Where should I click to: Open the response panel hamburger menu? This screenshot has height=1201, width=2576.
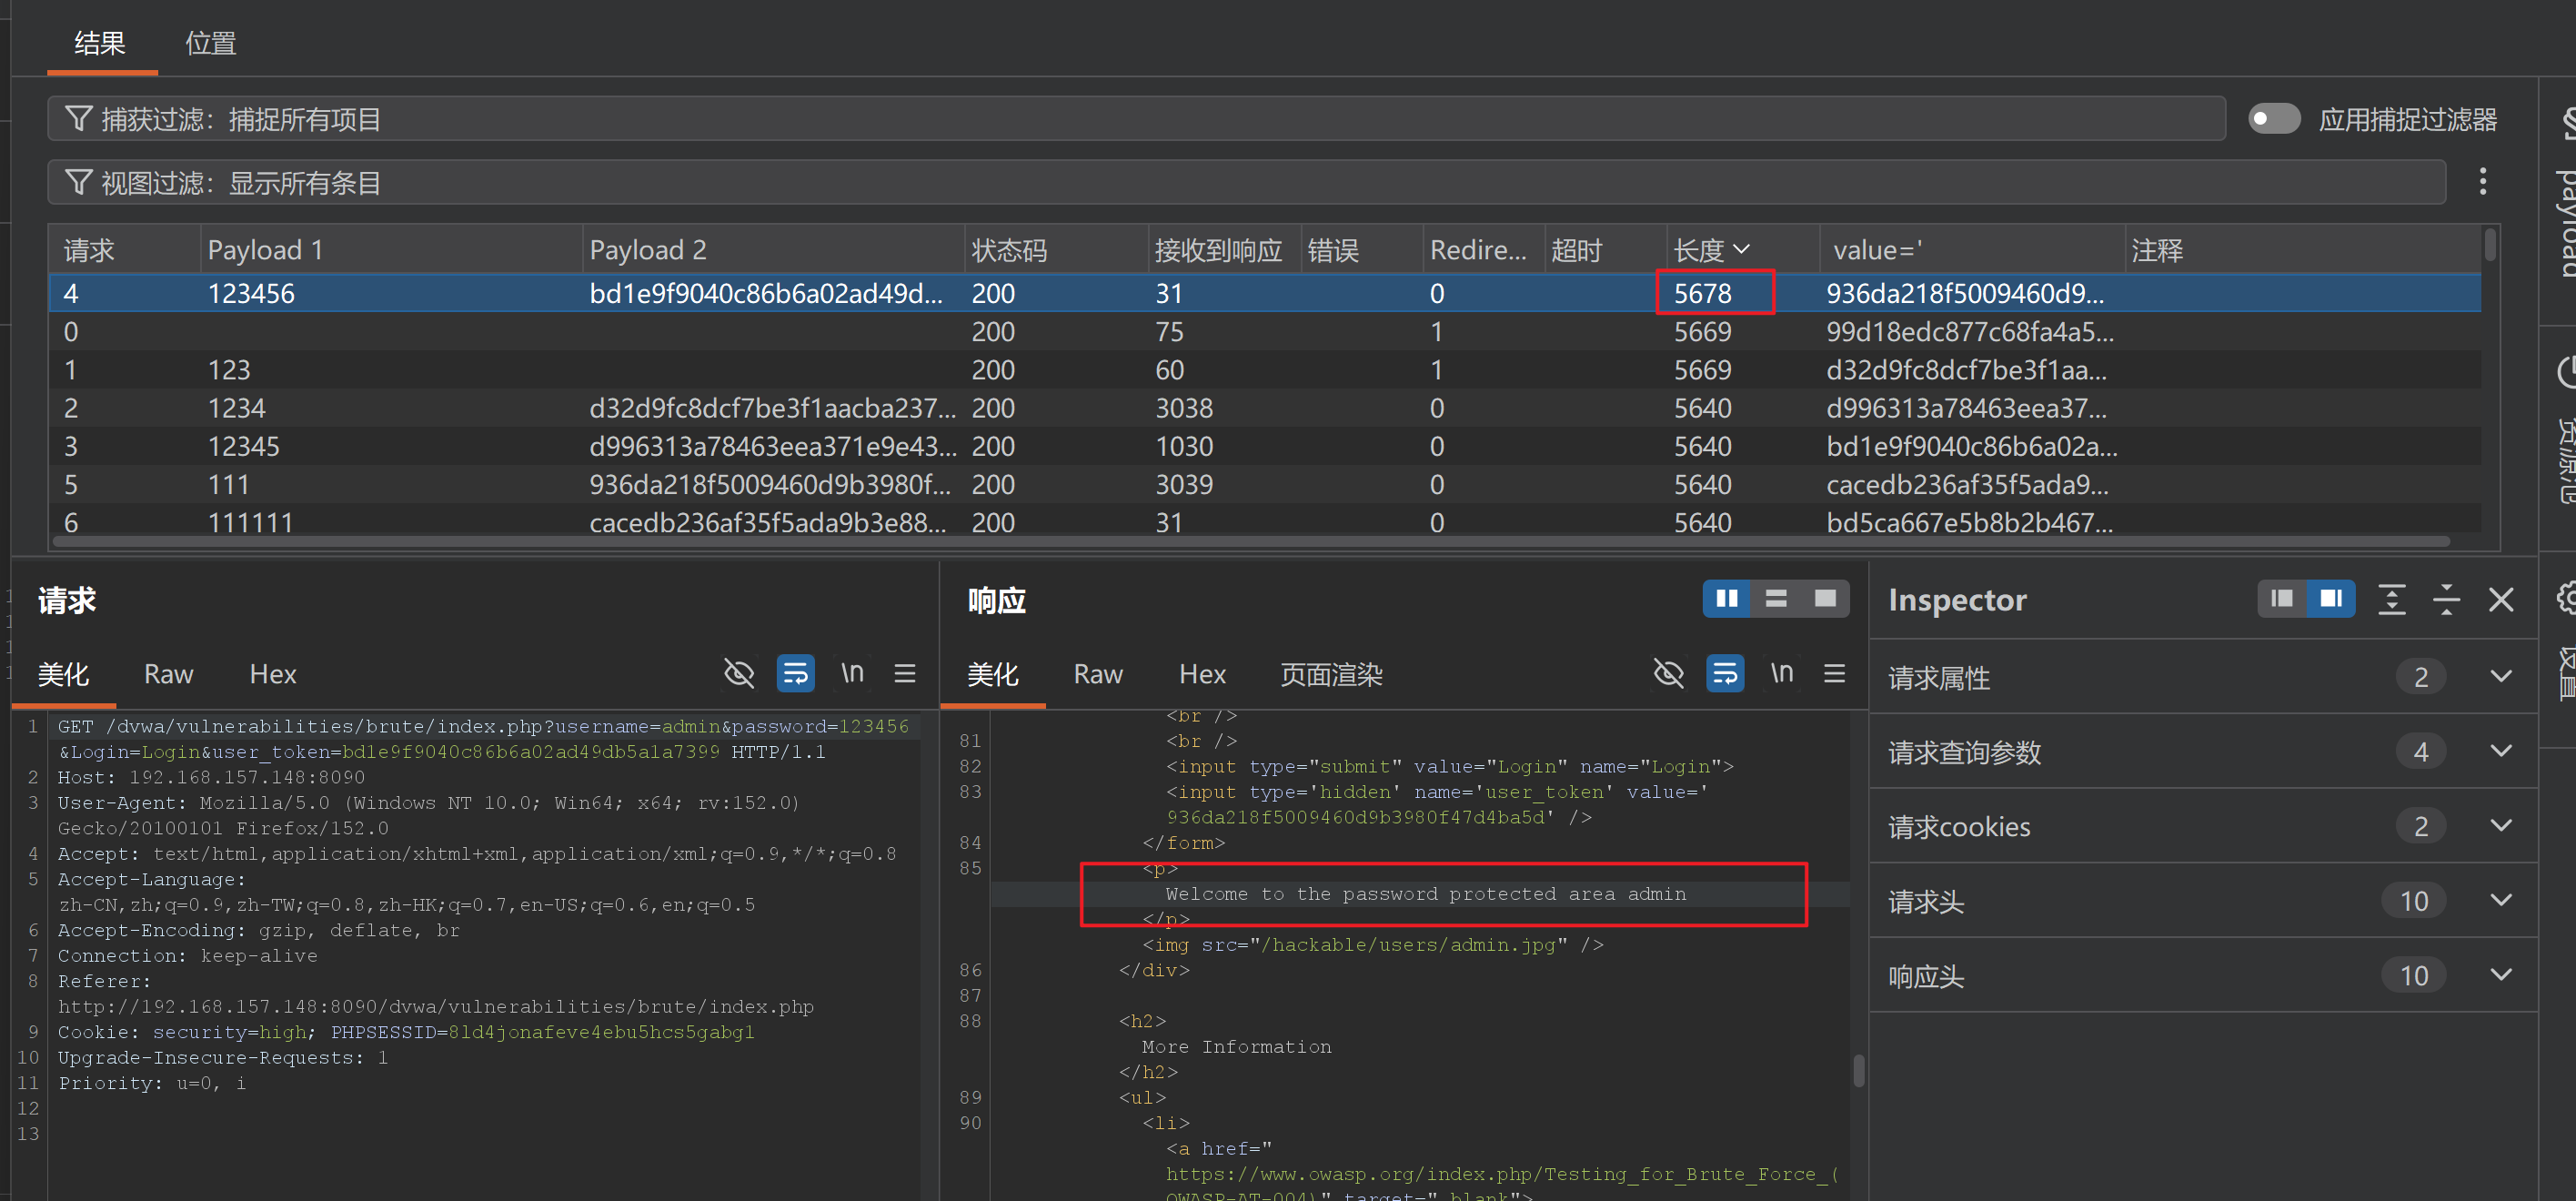(x=1835, y=673)
